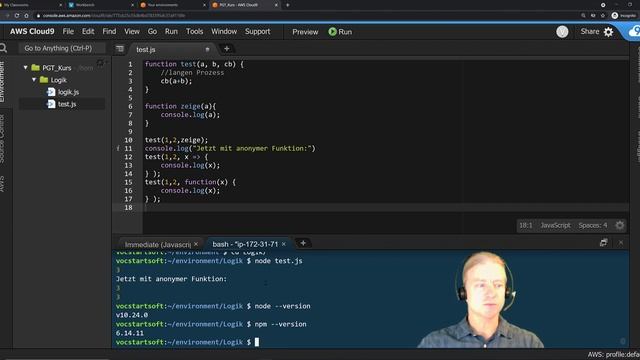Open the AWS side panel
Screen dimensions: 640x360
2,184
